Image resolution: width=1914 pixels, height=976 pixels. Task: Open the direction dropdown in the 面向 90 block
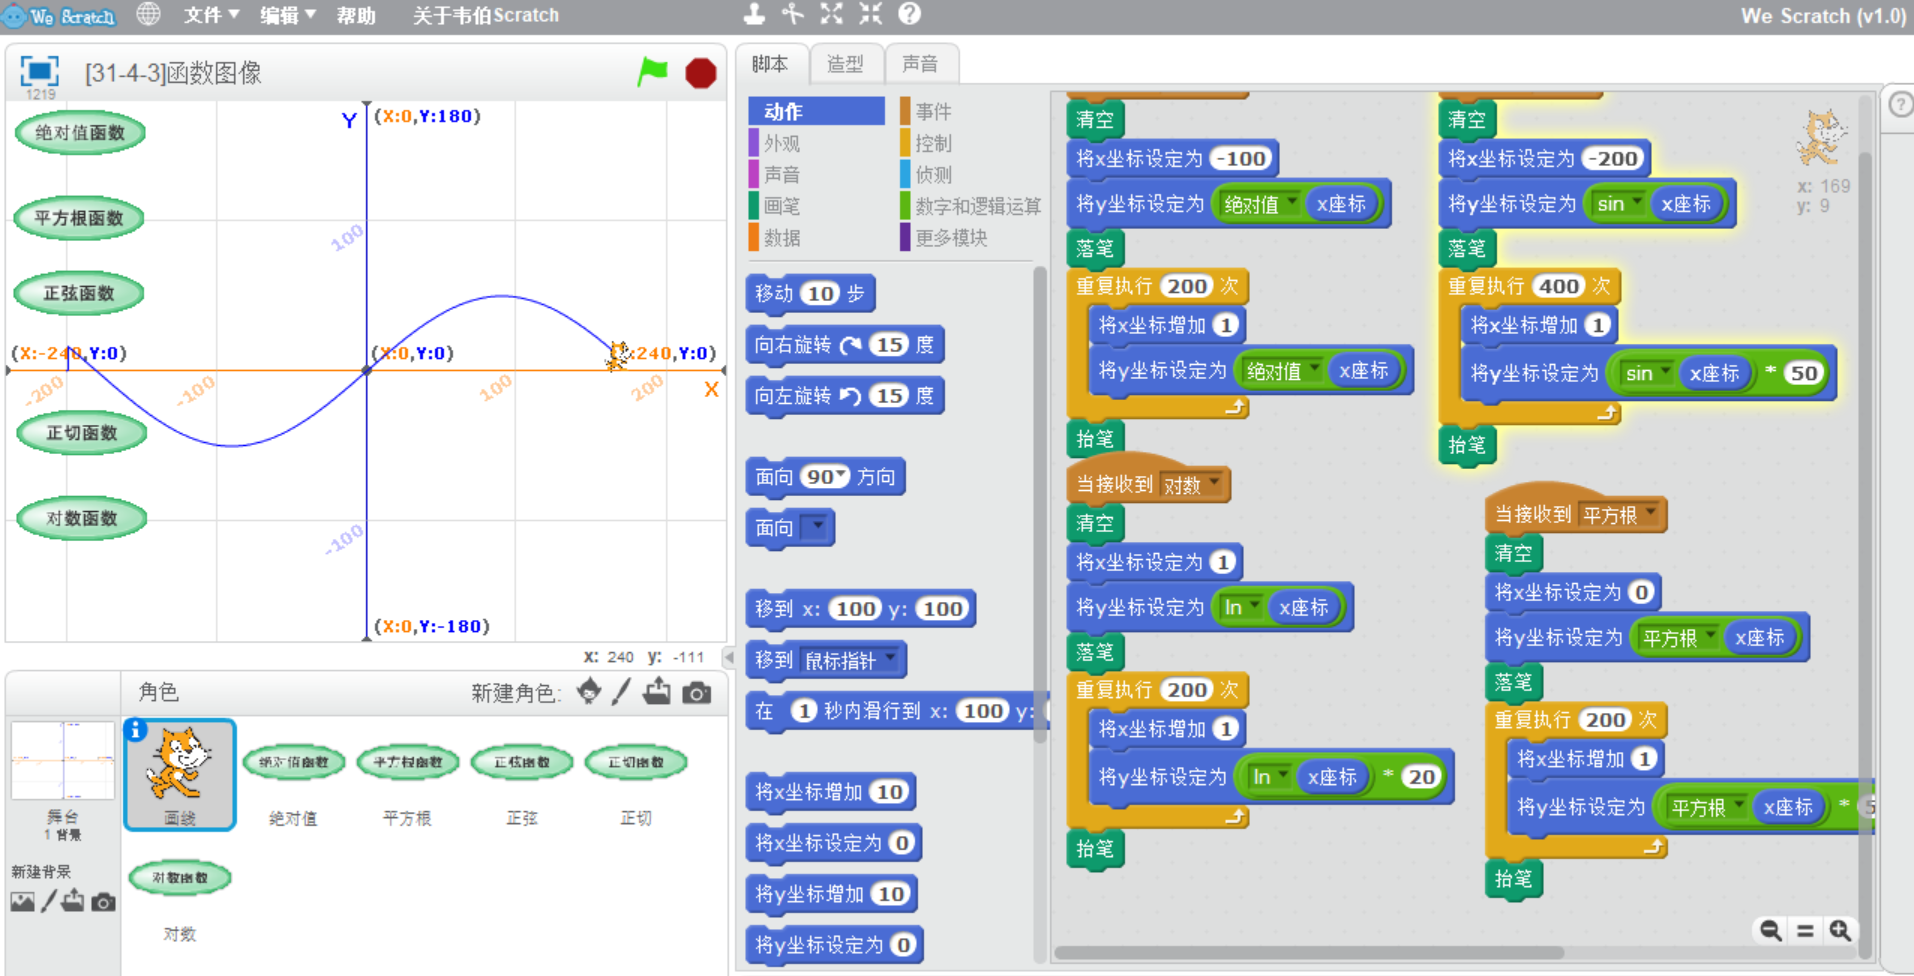tap(842, 476)
